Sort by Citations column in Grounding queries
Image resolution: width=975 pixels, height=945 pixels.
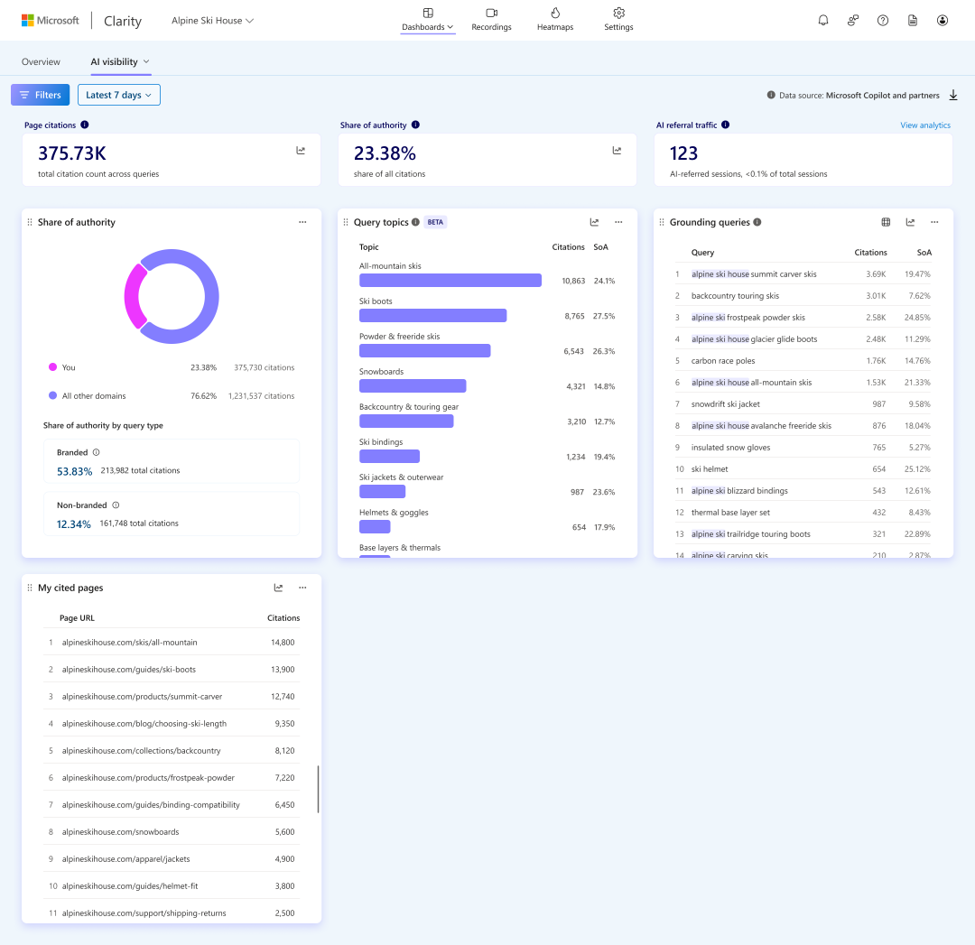pos(870,252)
